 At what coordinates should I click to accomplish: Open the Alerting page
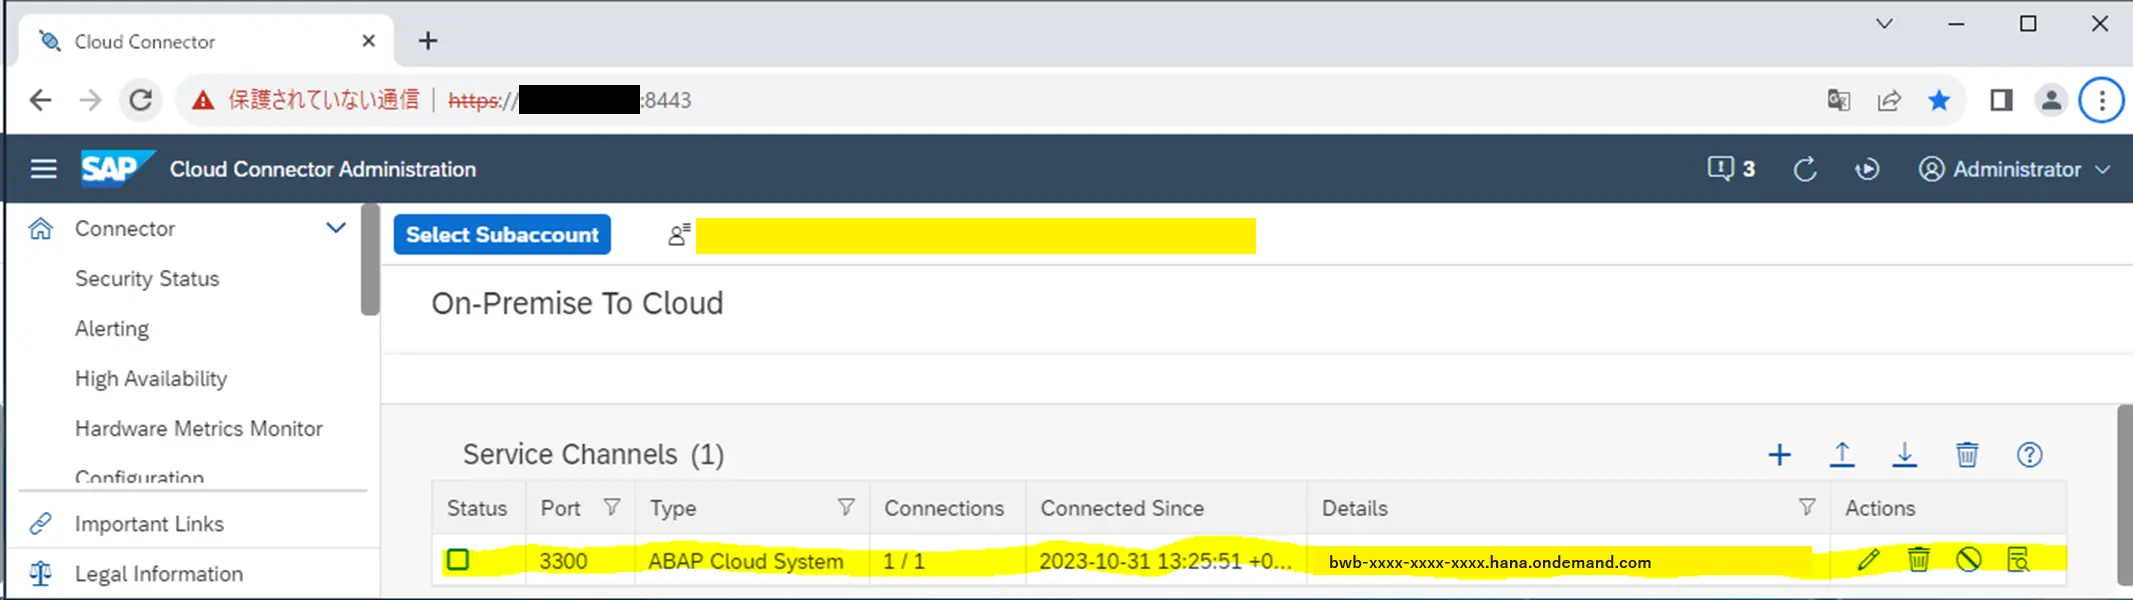(112, 329)
